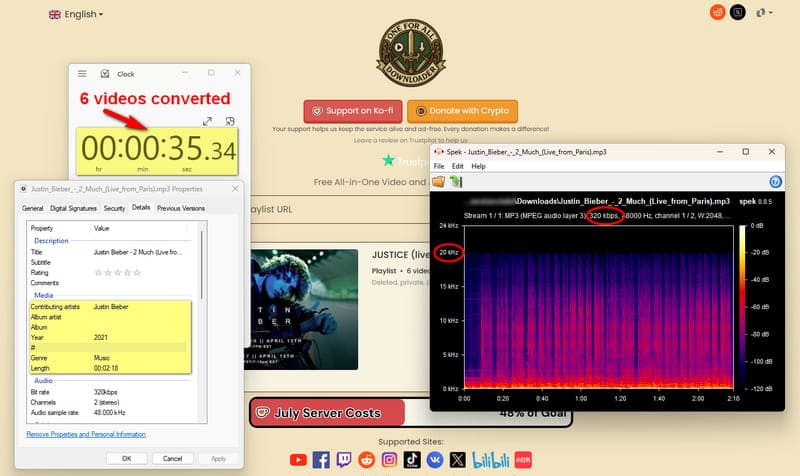Click the Support on Ko-fi button
The height and width of the screenshot is (476, 800).
pos(353,111)
